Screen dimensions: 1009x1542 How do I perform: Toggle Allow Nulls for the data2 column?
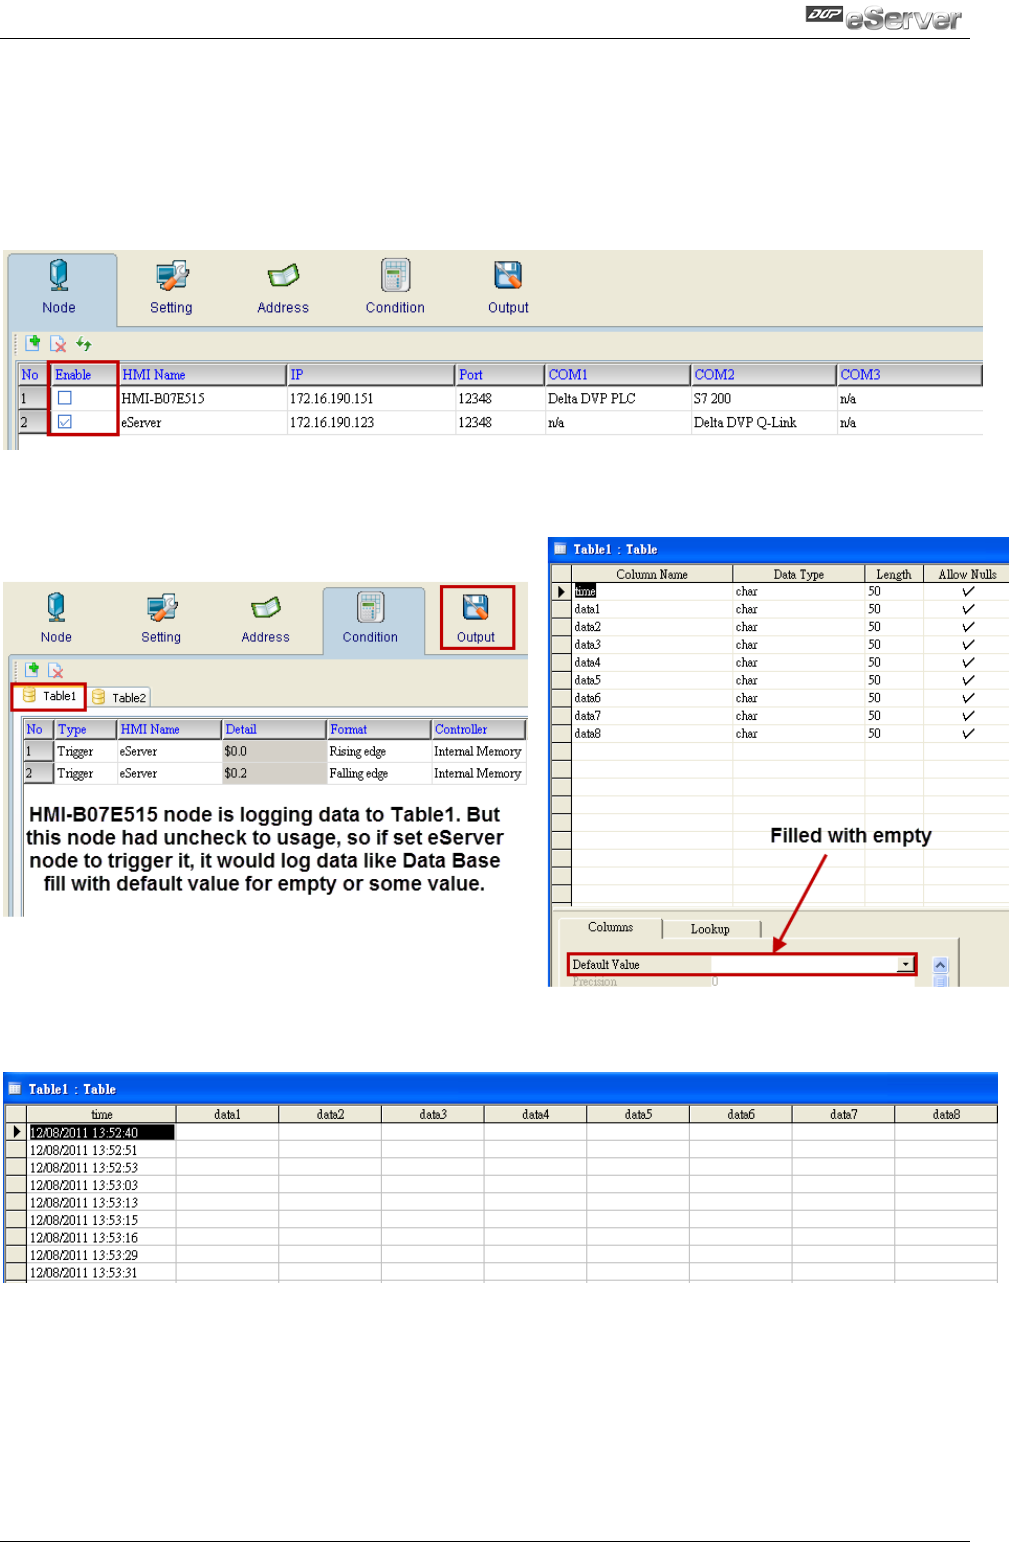pyautogui.click(x=967, y=627)
